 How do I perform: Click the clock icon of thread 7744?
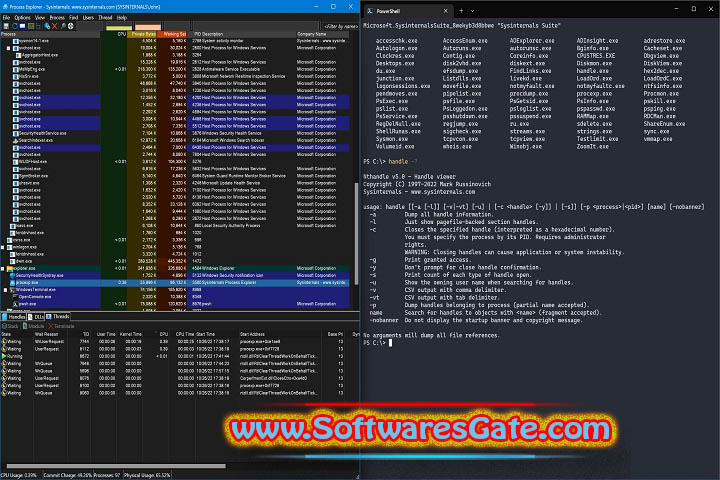[4, 341]
